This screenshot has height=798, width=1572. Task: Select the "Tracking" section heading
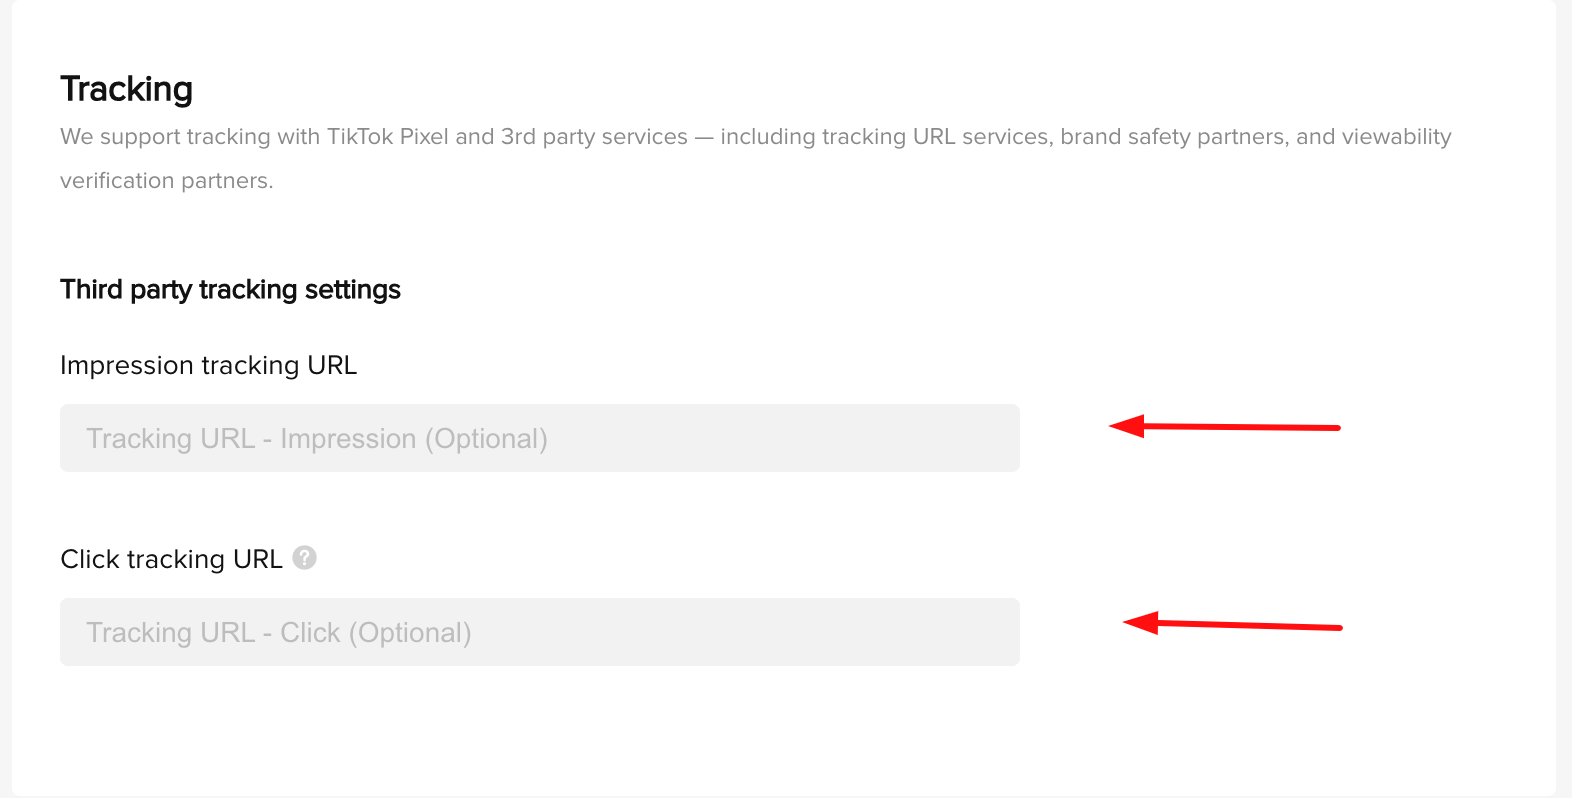tap(126, 89)
